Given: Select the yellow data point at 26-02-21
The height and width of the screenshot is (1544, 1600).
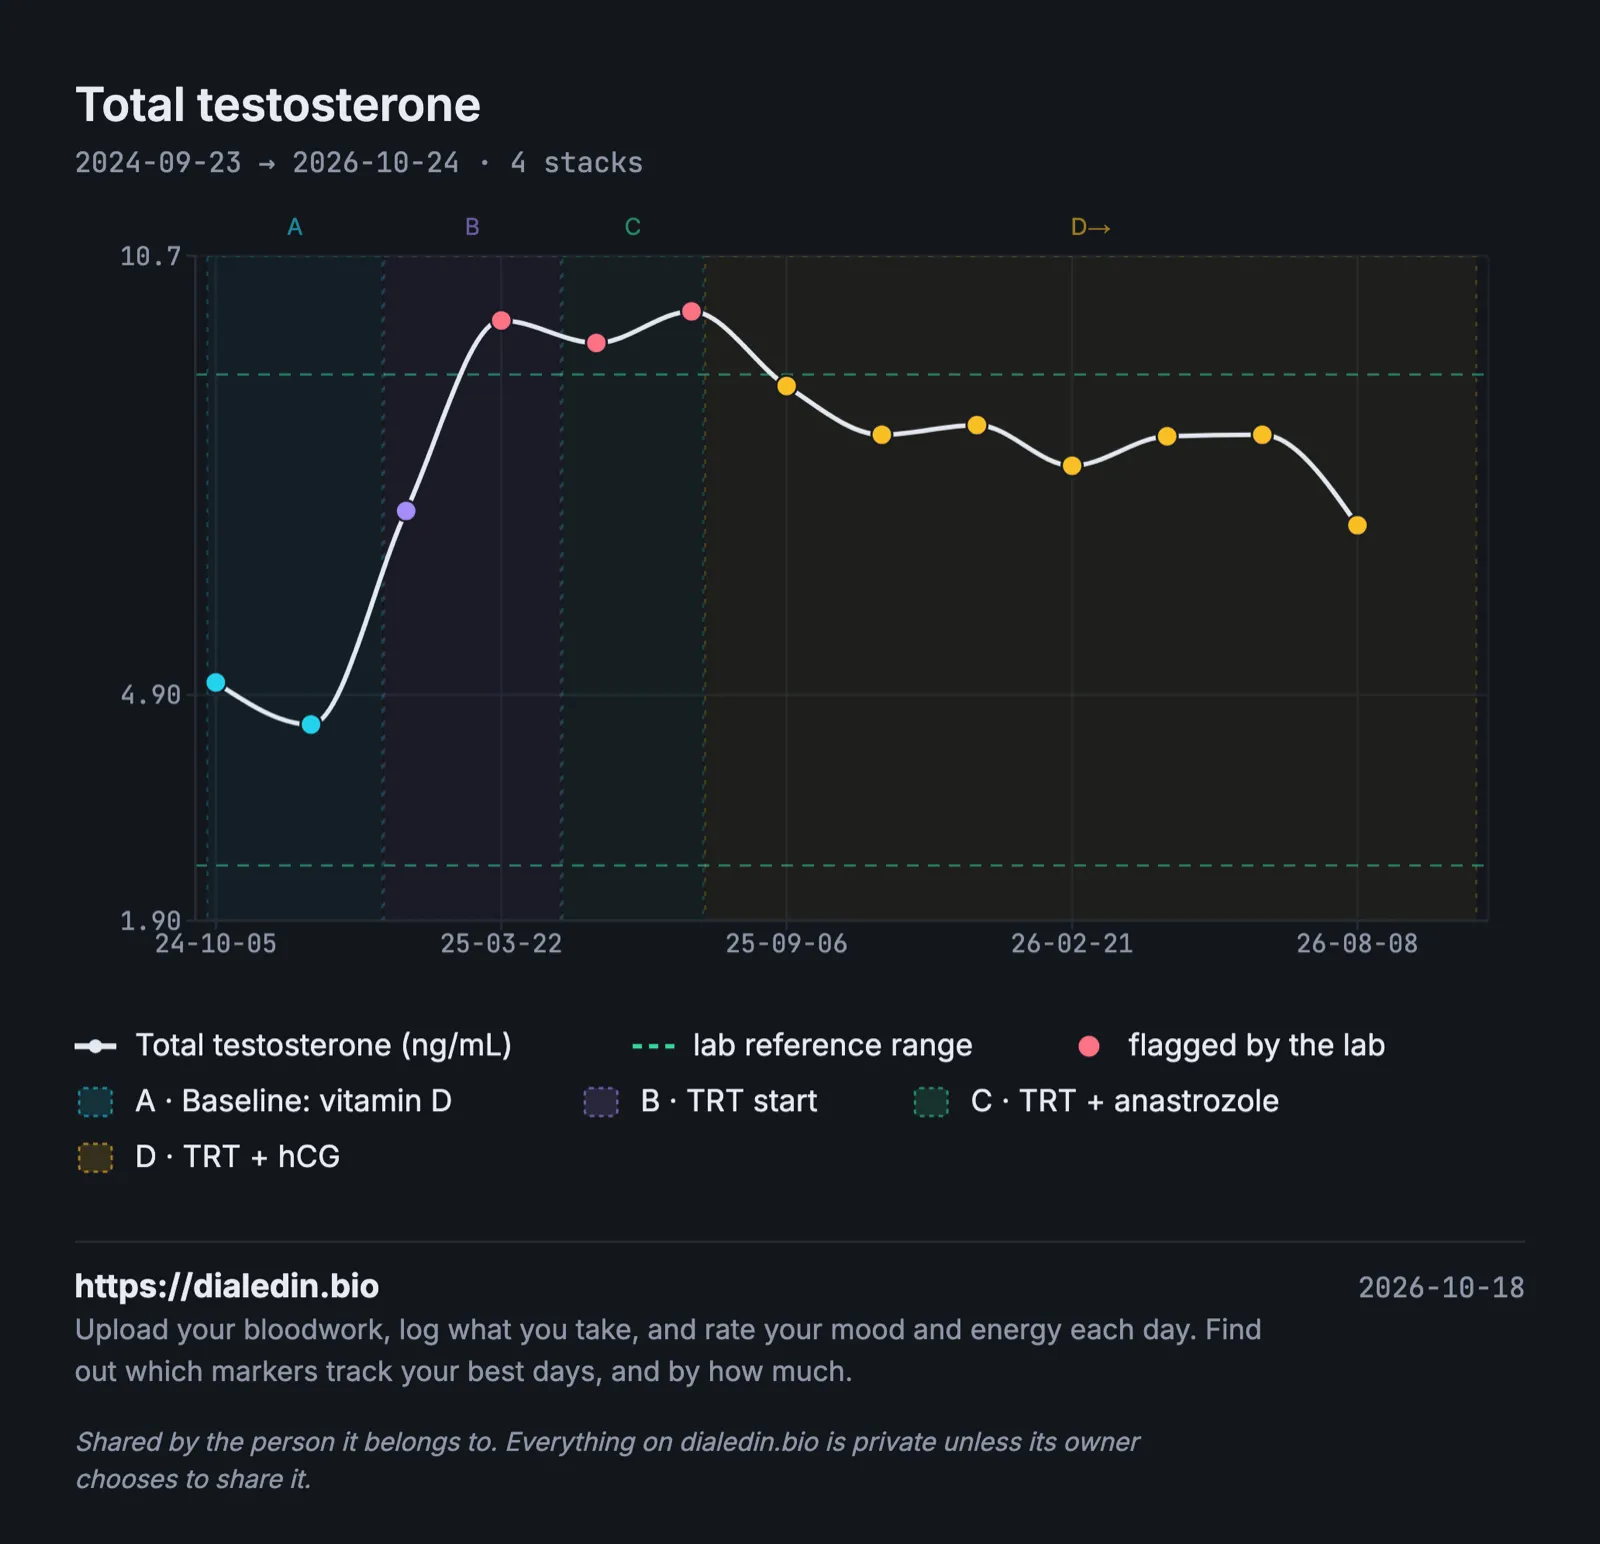Looking at the screenshot, I should 1072,466.
